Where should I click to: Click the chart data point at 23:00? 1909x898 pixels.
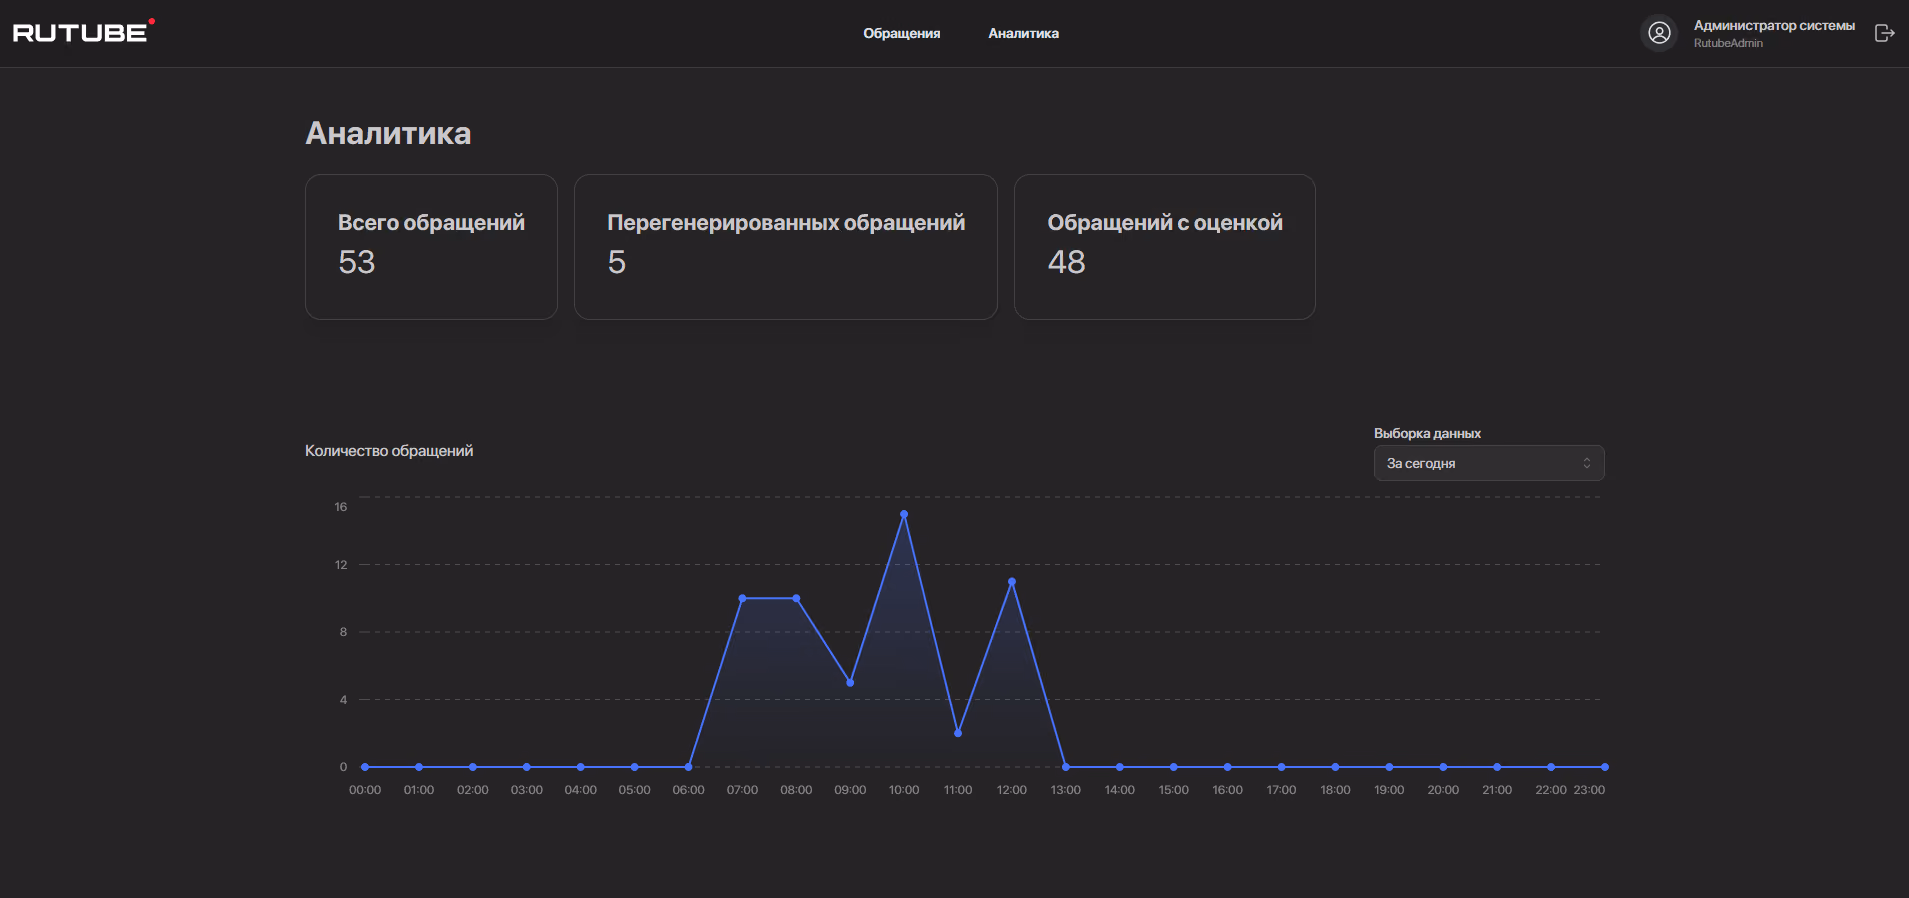tap(1605, 767)
